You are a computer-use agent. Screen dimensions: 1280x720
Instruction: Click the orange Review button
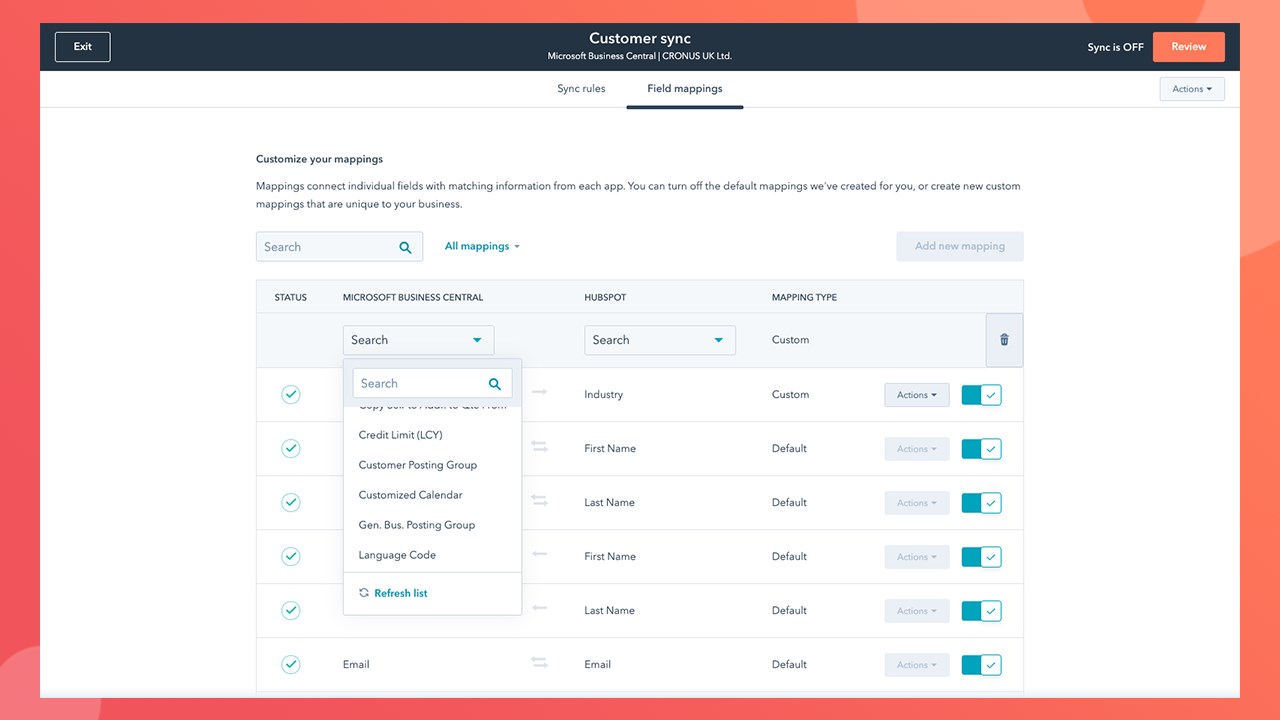pyautogui.click(x=1189, y=47)
